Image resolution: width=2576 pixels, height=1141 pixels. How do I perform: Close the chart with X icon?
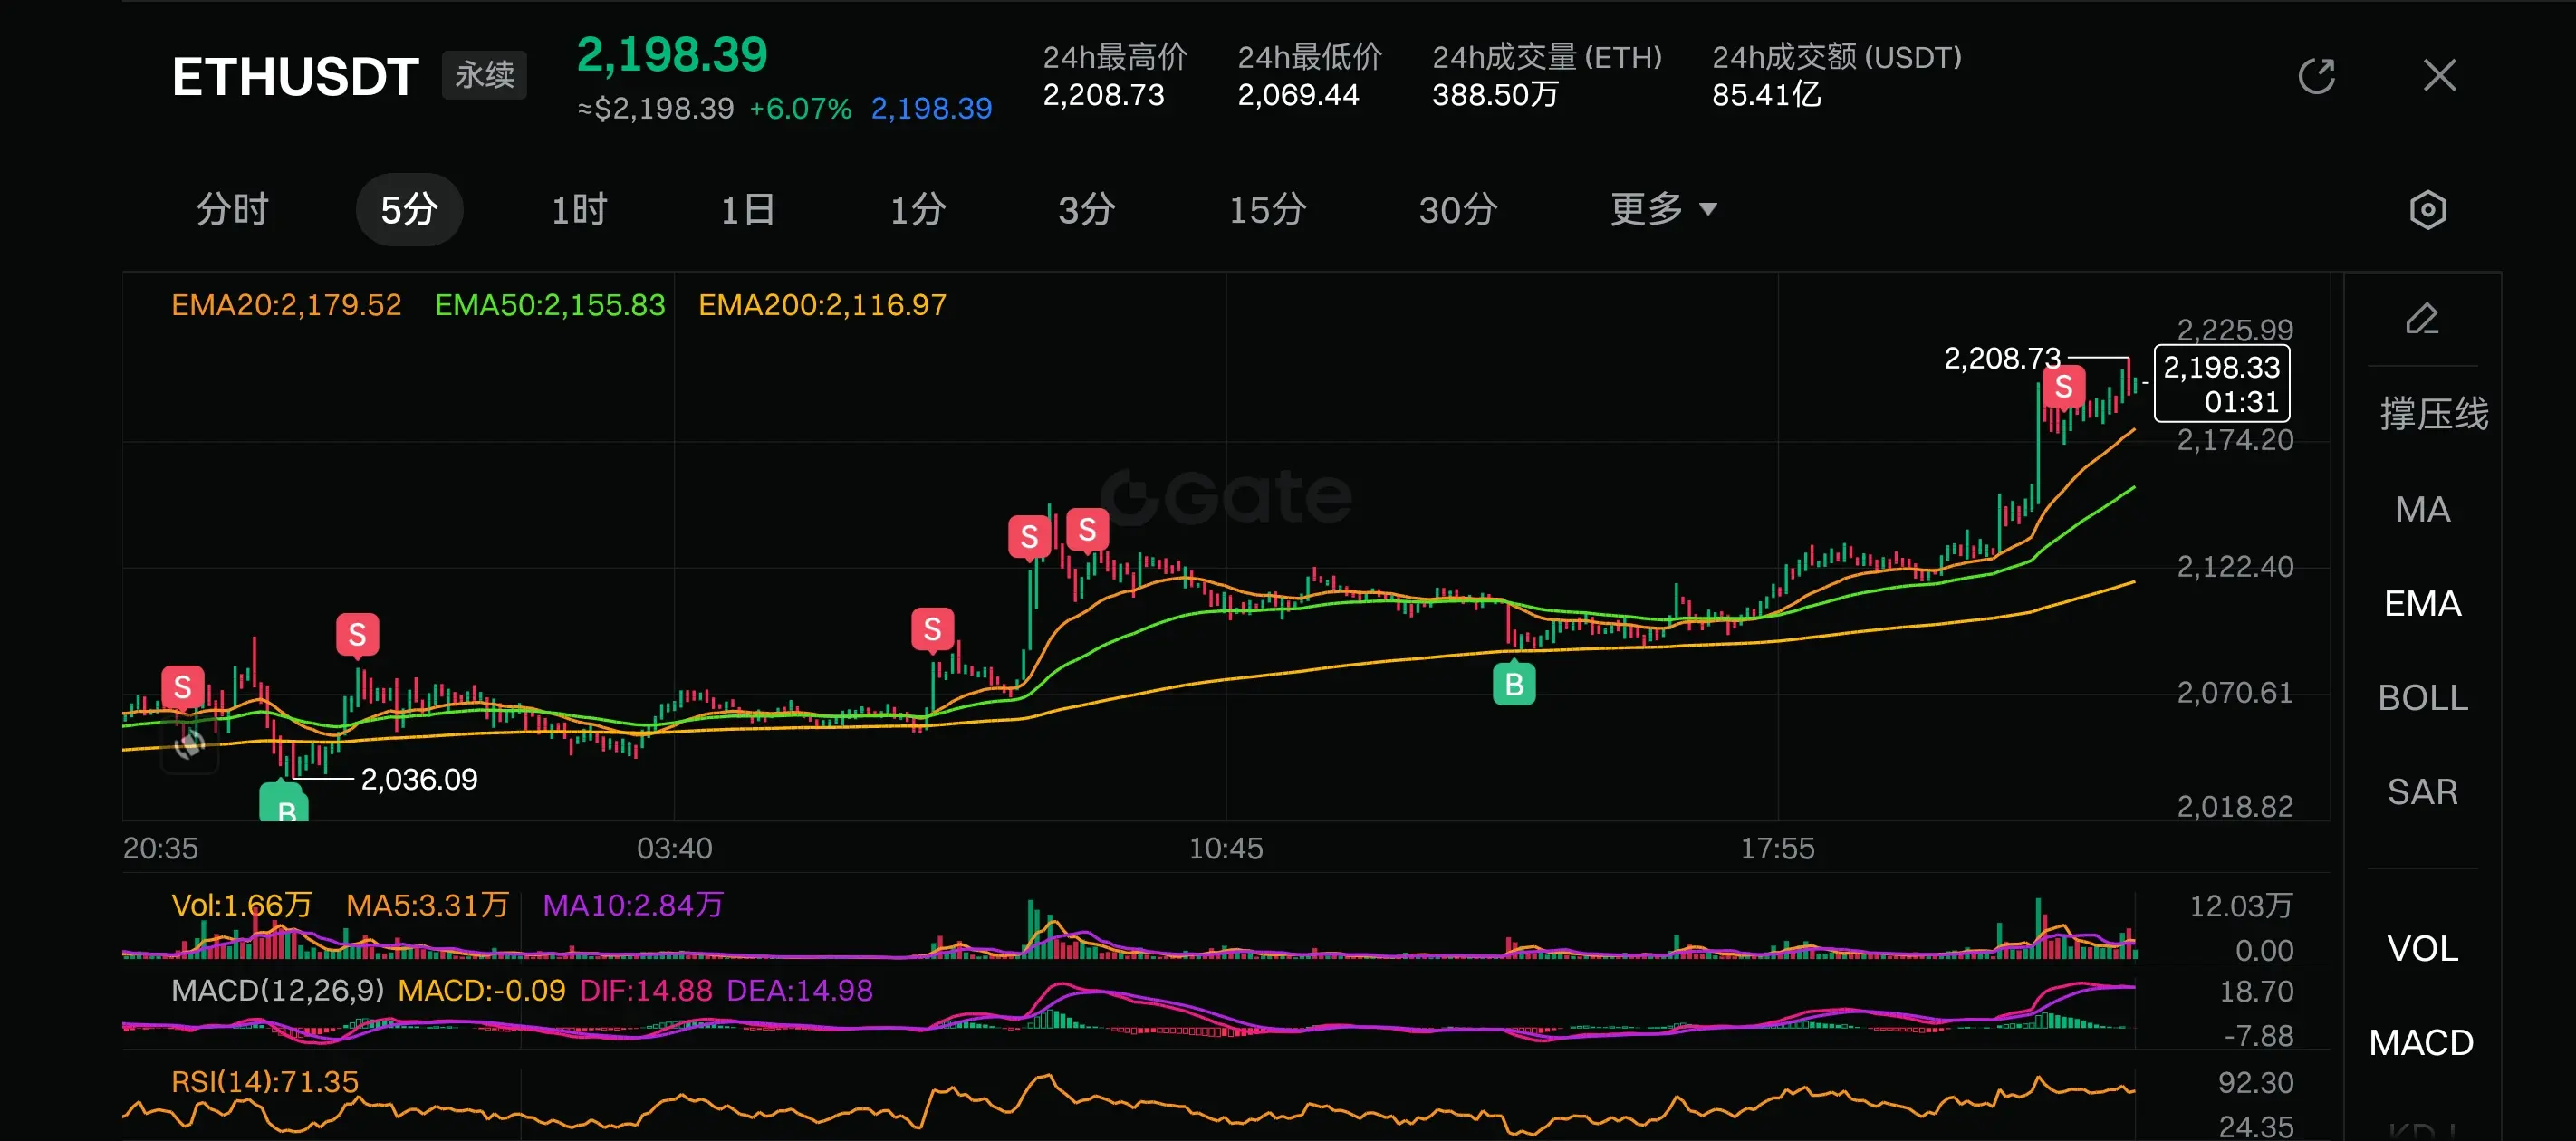tap(2439, 76)
